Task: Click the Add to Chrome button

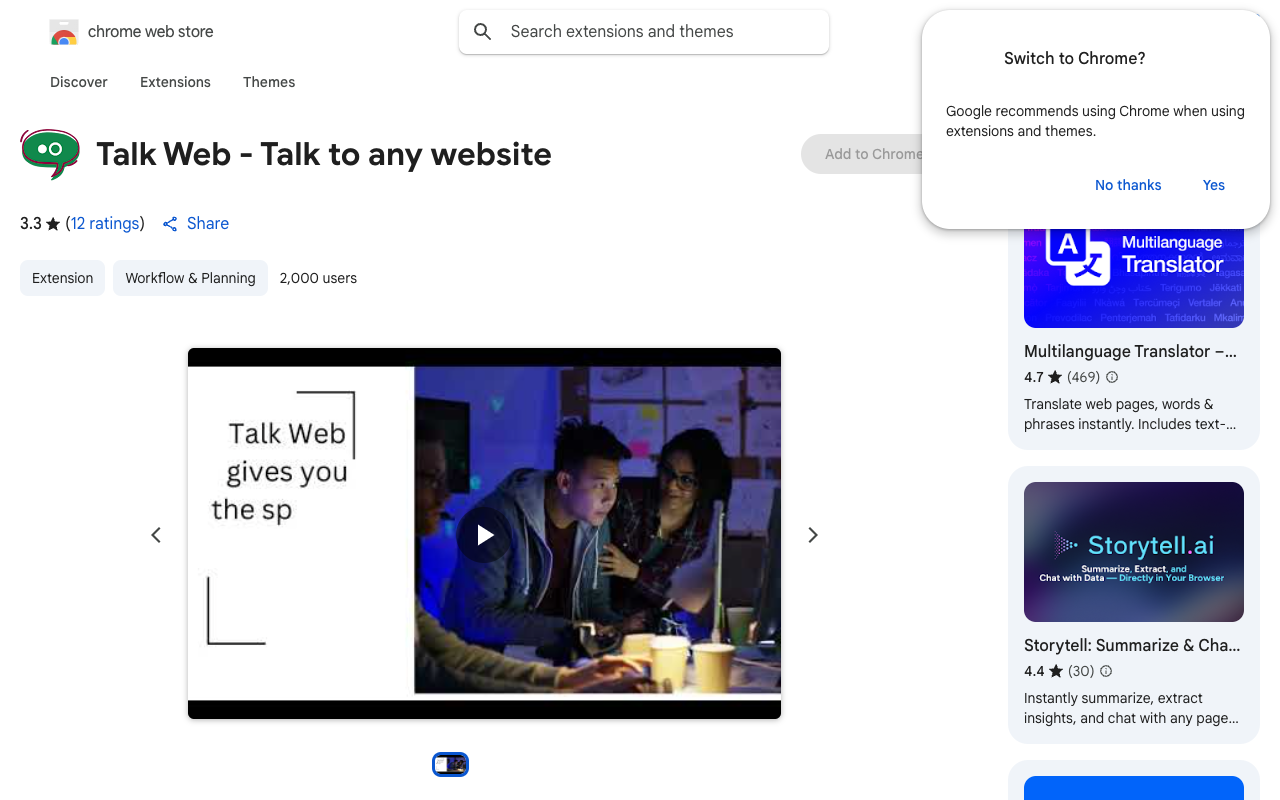Action: 862,154
